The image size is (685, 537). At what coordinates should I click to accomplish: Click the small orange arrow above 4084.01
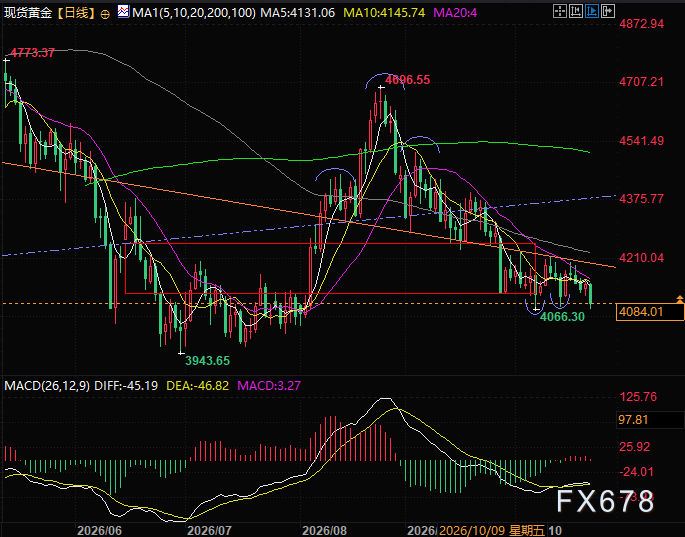point(679,299)
